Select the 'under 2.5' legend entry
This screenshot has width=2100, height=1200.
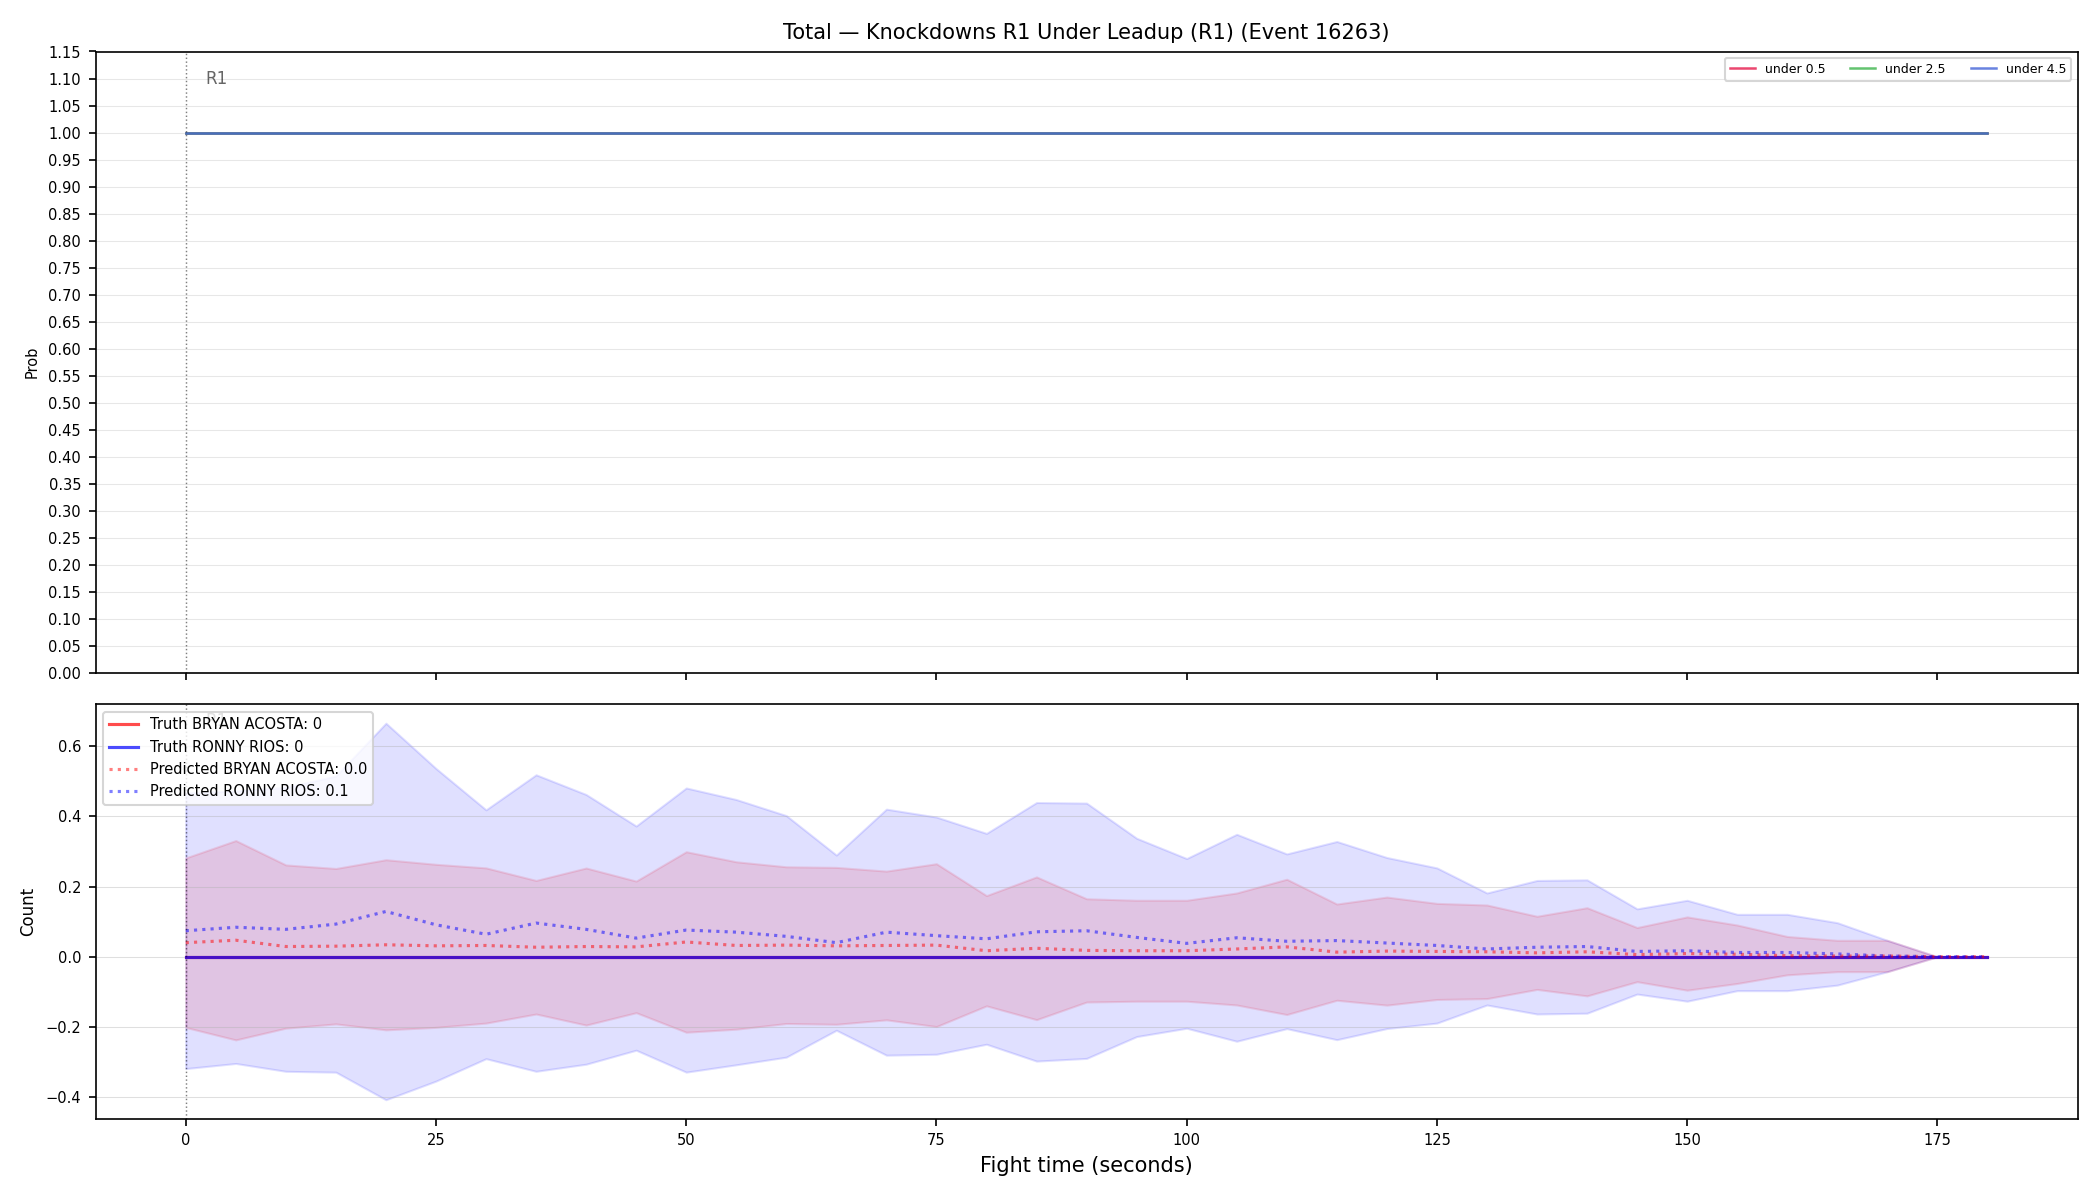click(1897, 69)
